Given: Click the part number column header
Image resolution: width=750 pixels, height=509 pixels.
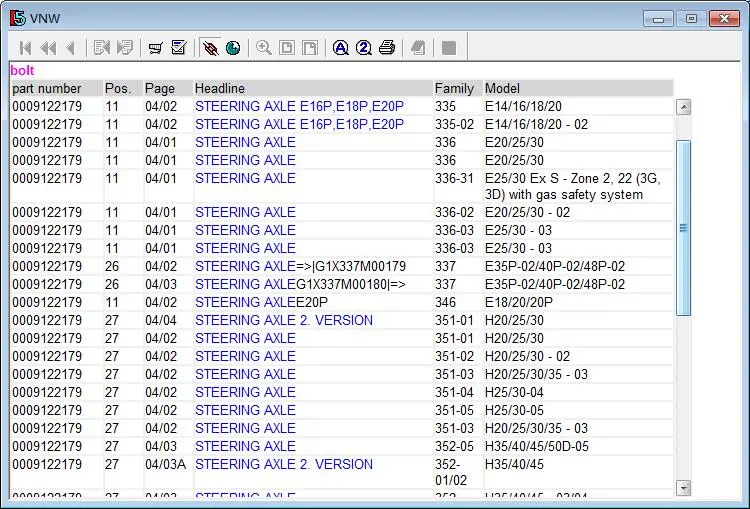Looking at the screenshot, I should (47, 89).
